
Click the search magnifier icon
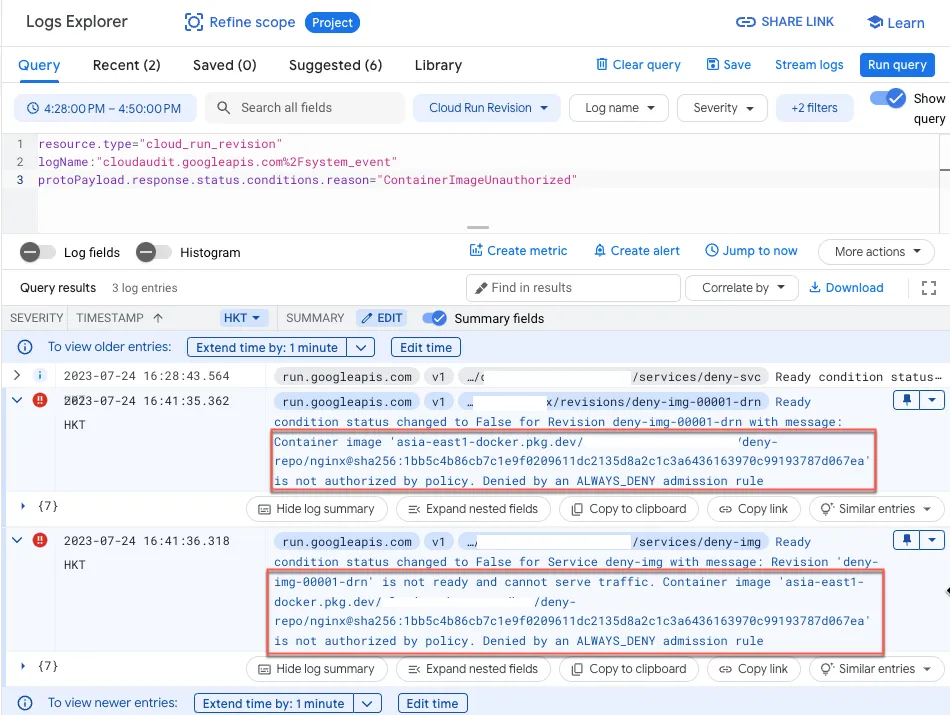click(x=224, y=108)
